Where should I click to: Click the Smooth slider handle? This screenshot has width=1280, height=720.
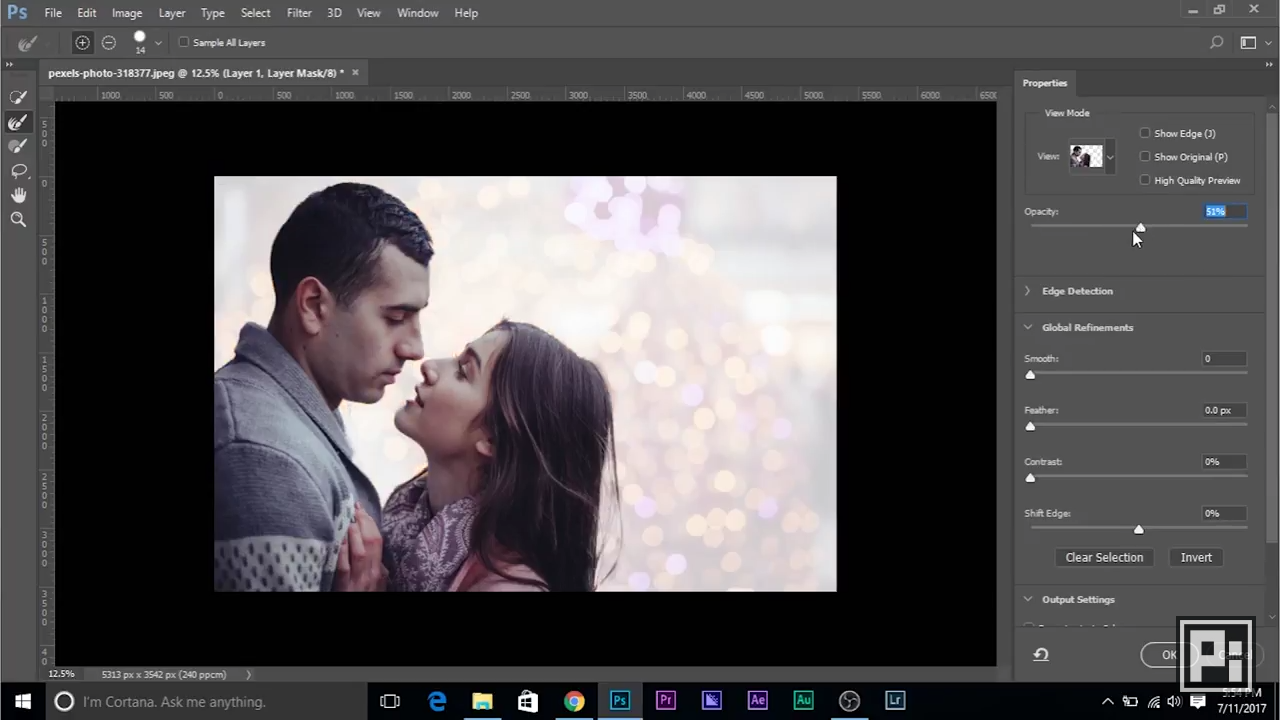(1030, 374)
